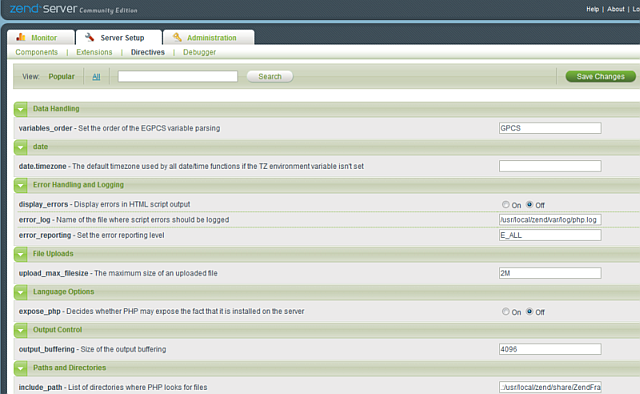Click the upload_max_filesize directive name

[x=53, y=273]
